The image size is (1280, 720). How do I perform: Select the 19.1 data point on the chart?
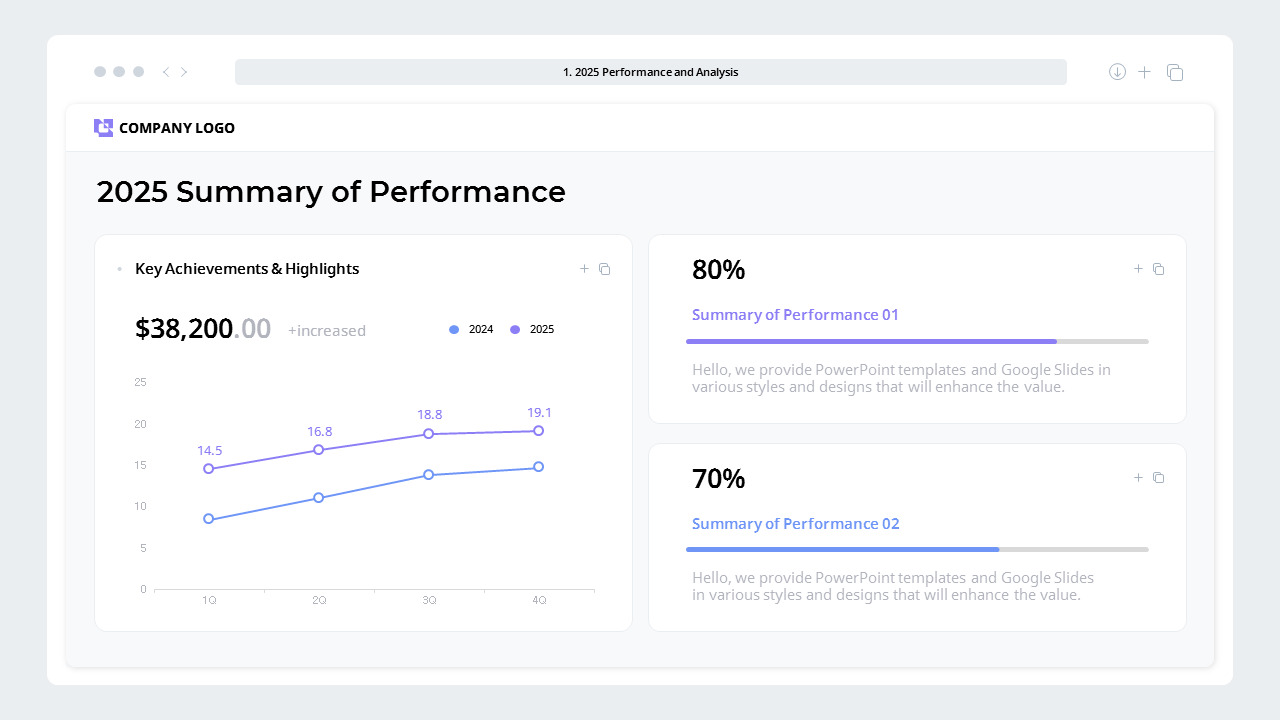coord(538,430)
